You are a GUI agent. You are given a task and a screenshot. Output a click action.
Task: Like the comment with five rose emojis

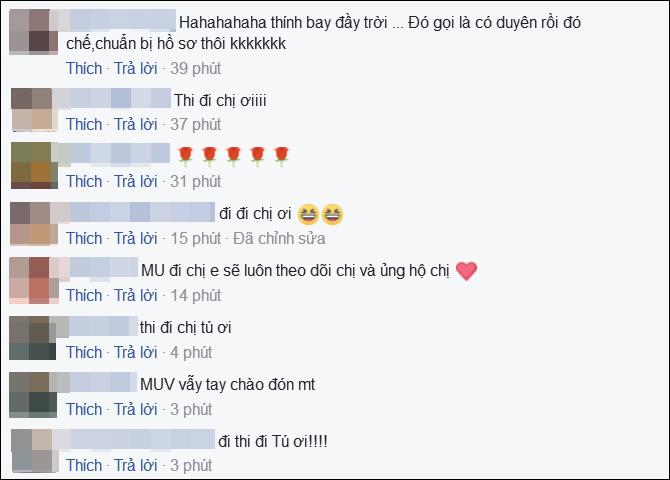[84, 182]
